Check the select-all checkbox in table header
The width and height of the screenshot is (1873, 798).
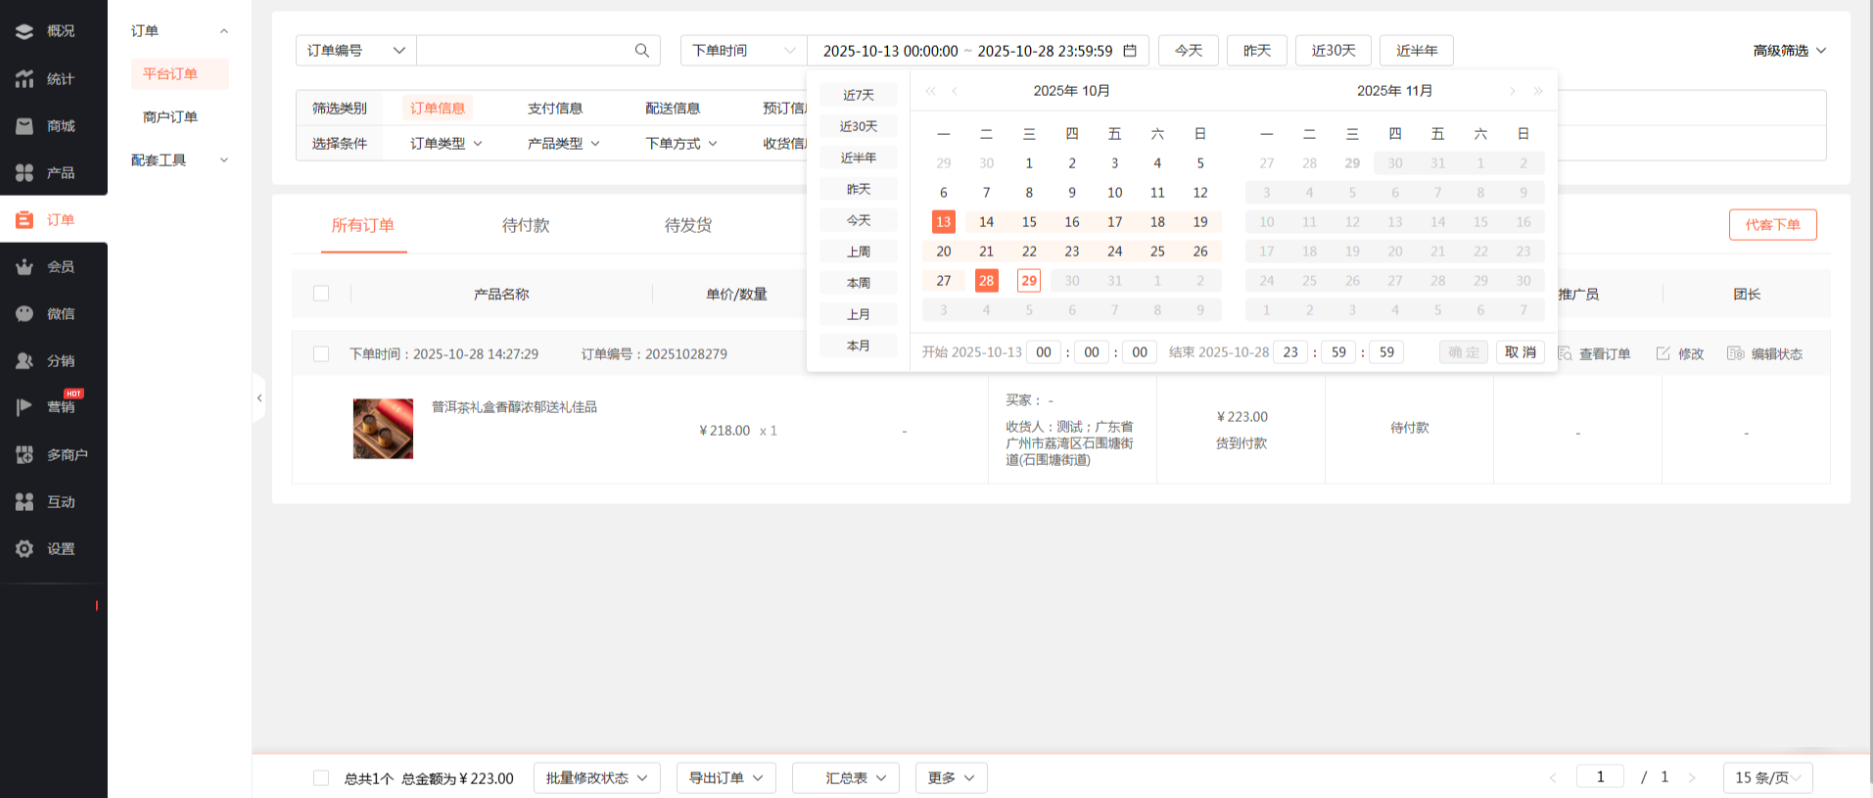[x=321, y=293]
